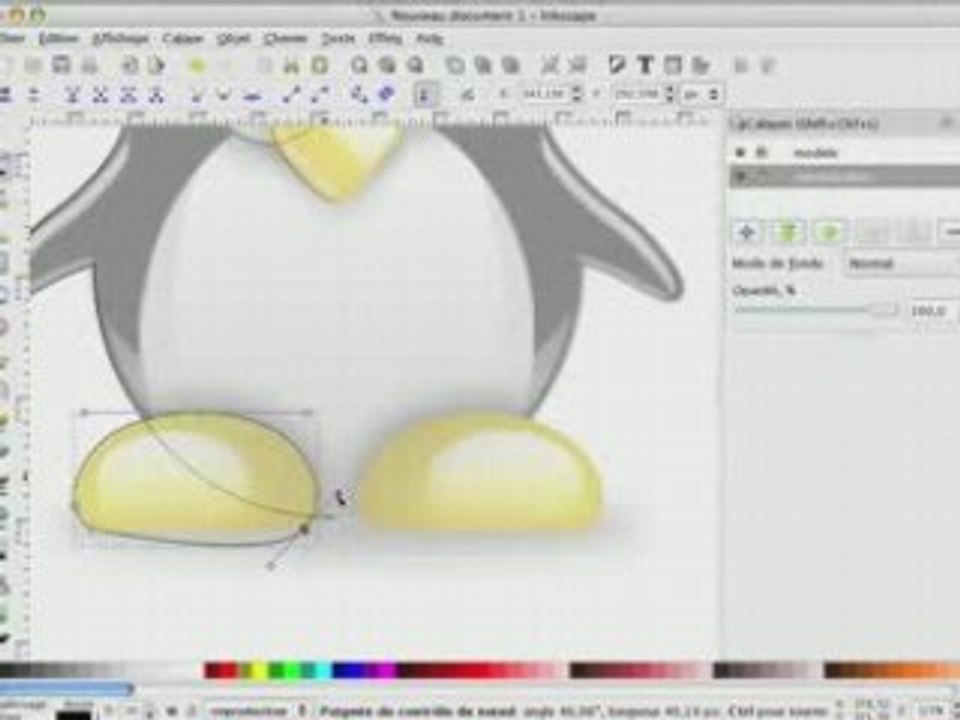The image size is (960, 720).
Task: Click the Import file icon
Action: pyautogui.click(x=130, y=65)
